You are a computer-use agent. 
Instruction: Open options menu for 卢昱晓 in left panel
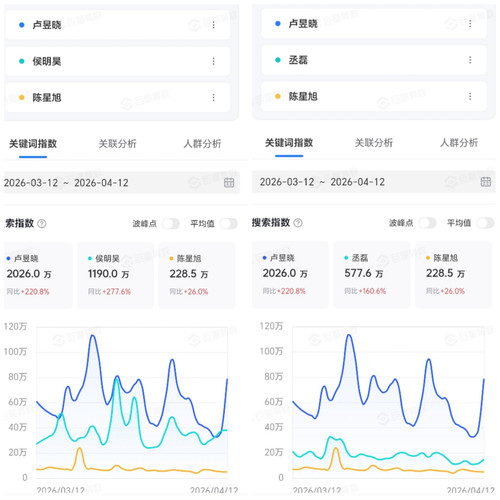213,25
